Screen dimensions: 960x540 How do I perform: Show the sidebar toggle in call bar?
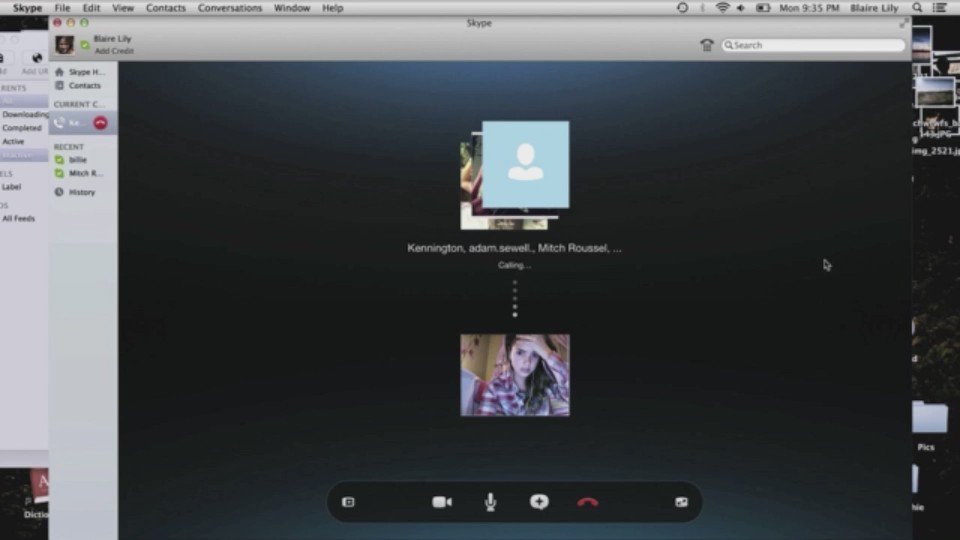(x=348, y=502)
